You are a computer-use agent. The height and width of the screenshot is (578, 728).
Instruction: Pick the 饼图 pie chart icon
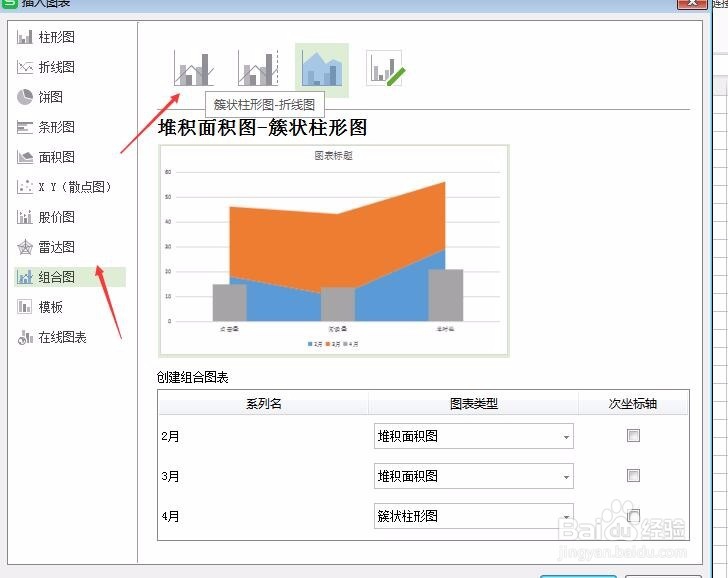coord(25,97)
